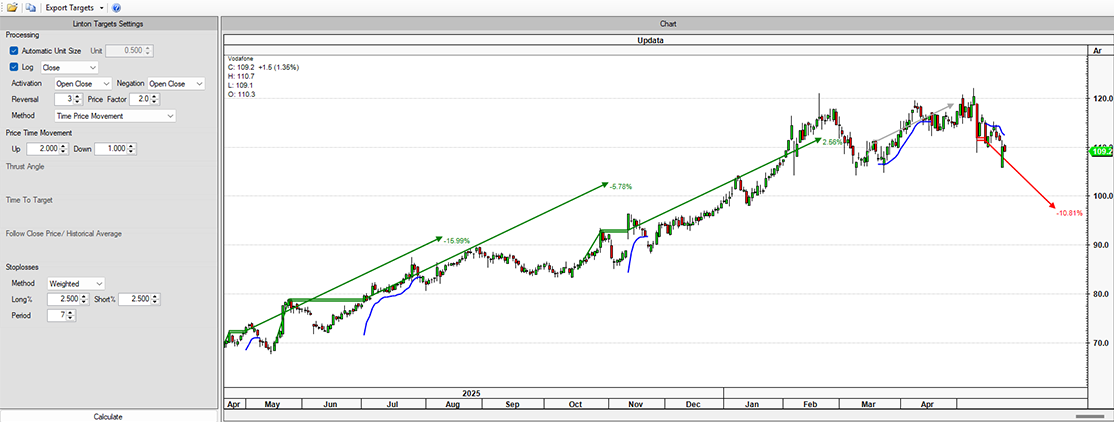This screenshot has width=1114, height=422.
Task: Click the green 109.2 price label on the axis
Action: pos(1100,151)
